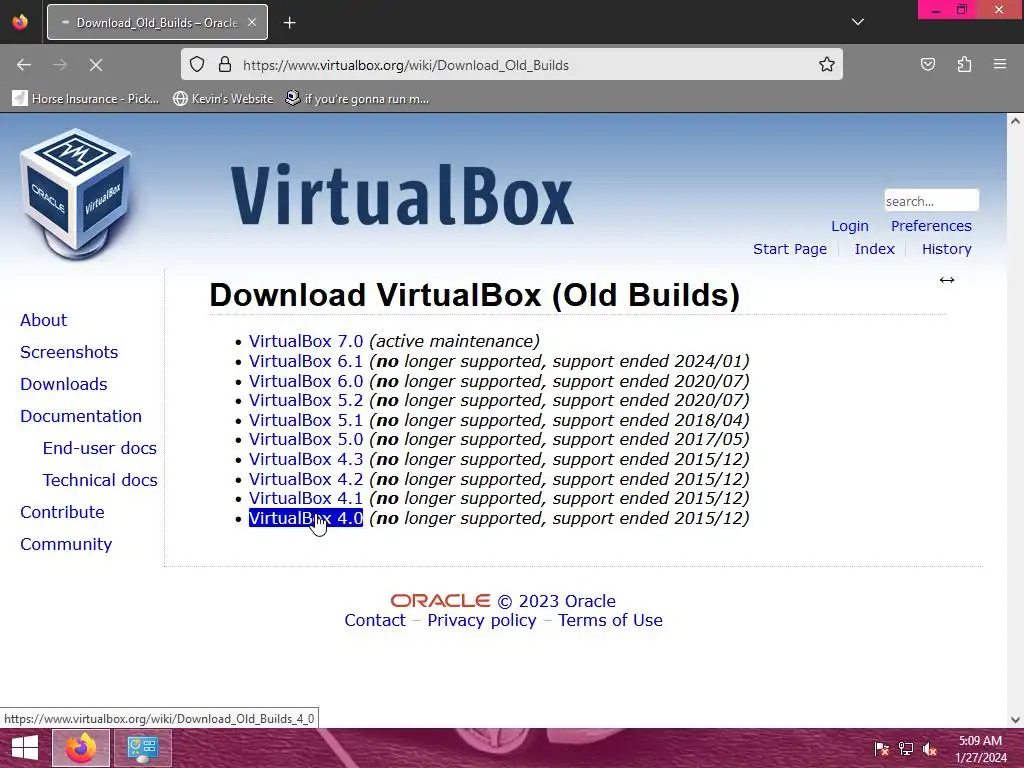Open the Windows Start menu
Viewport: 1024px width, 768px height.
pos(25,748)
